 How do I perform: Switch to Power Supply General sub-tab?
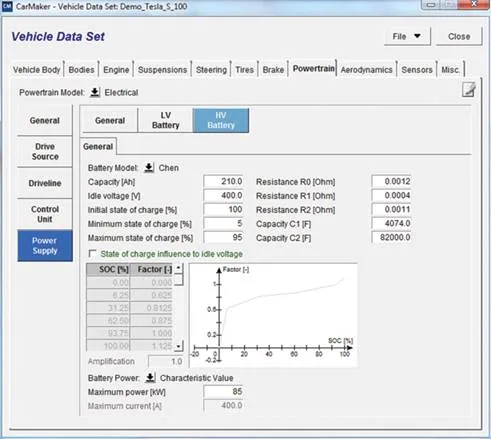(110, 120)
